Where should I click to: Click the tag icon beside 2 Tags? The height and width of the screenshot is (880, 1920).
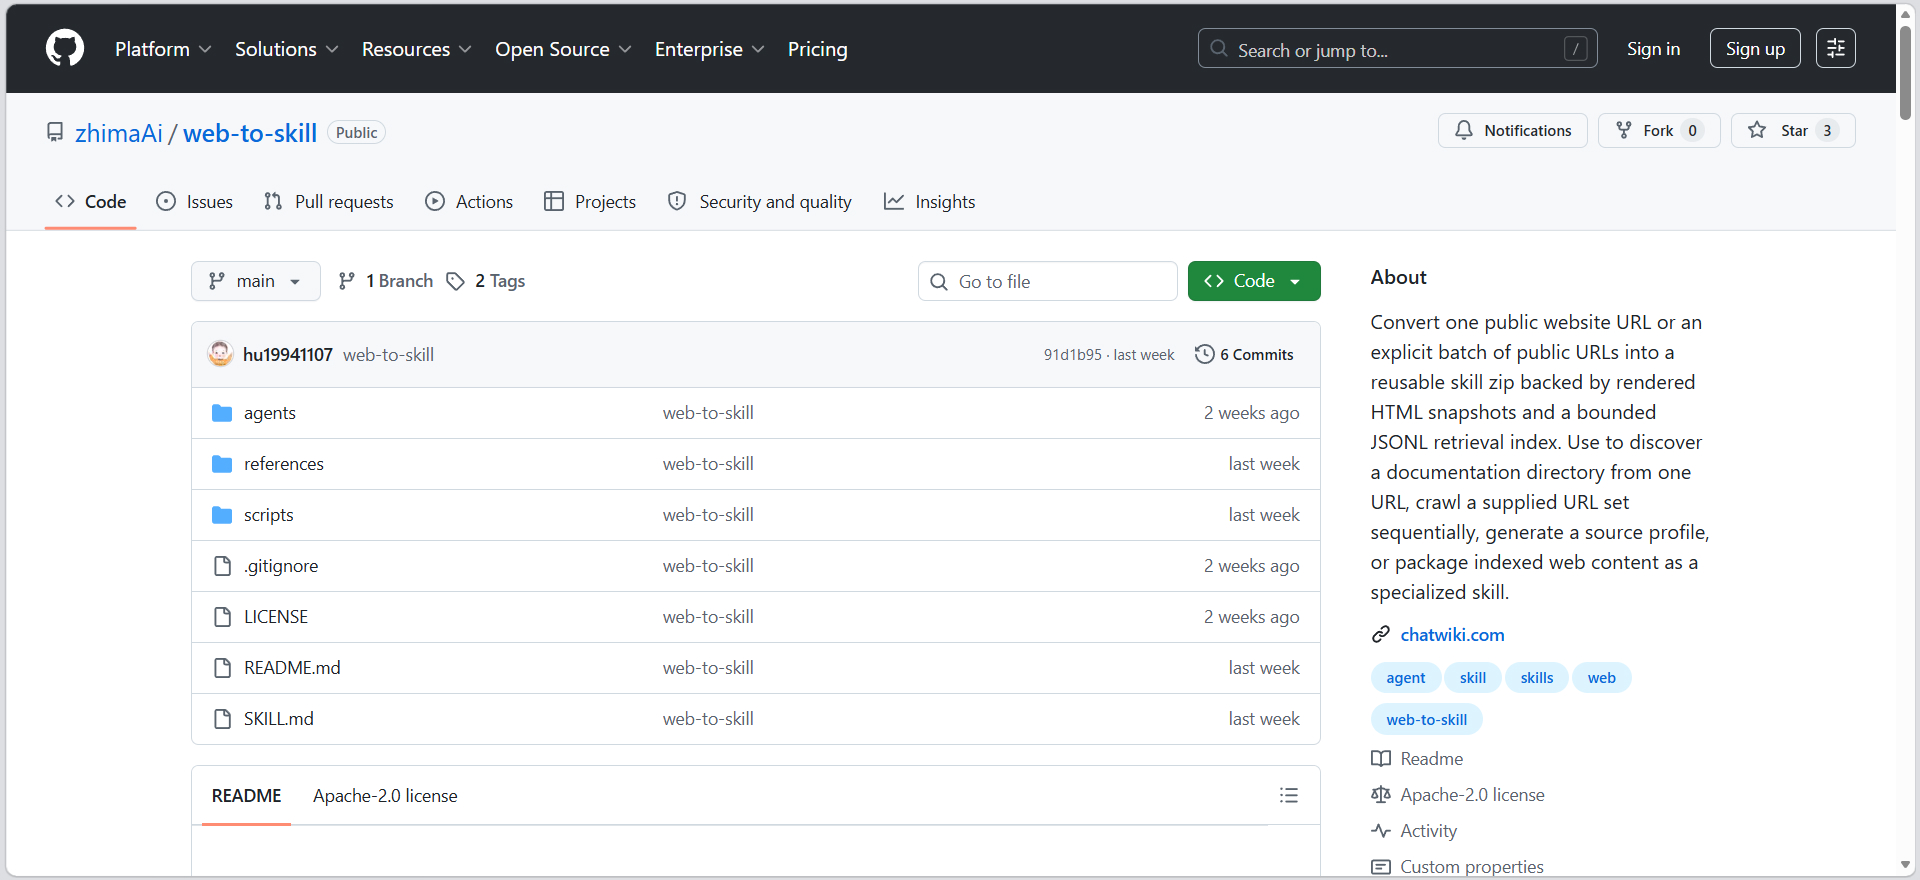456,281
